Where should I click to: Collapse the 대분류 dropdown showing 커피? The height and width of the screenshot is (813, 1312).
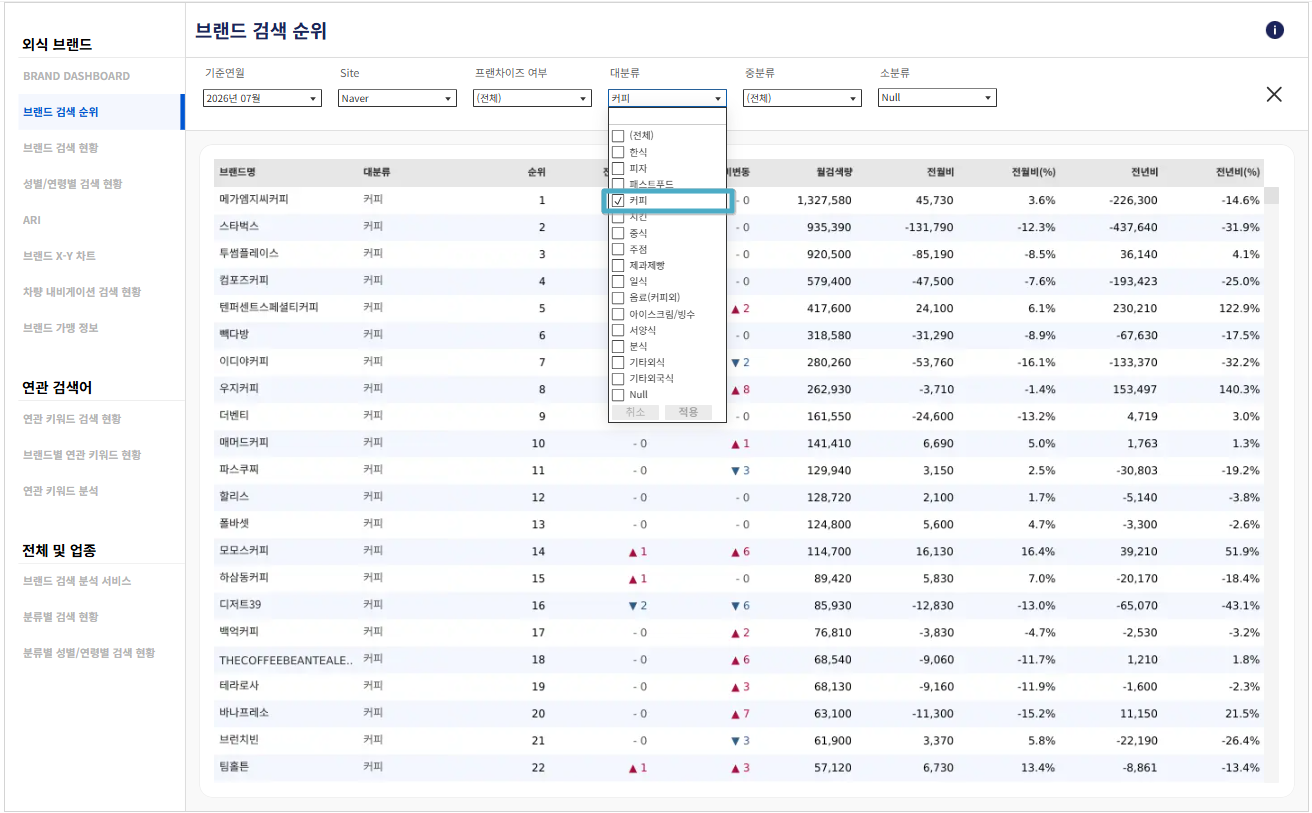(667, 98)
